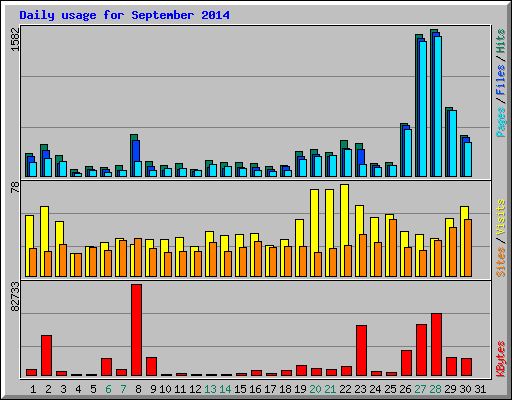
Task: Click the 82733 axis label of the KBytes chart
Action: coord(16,297)
